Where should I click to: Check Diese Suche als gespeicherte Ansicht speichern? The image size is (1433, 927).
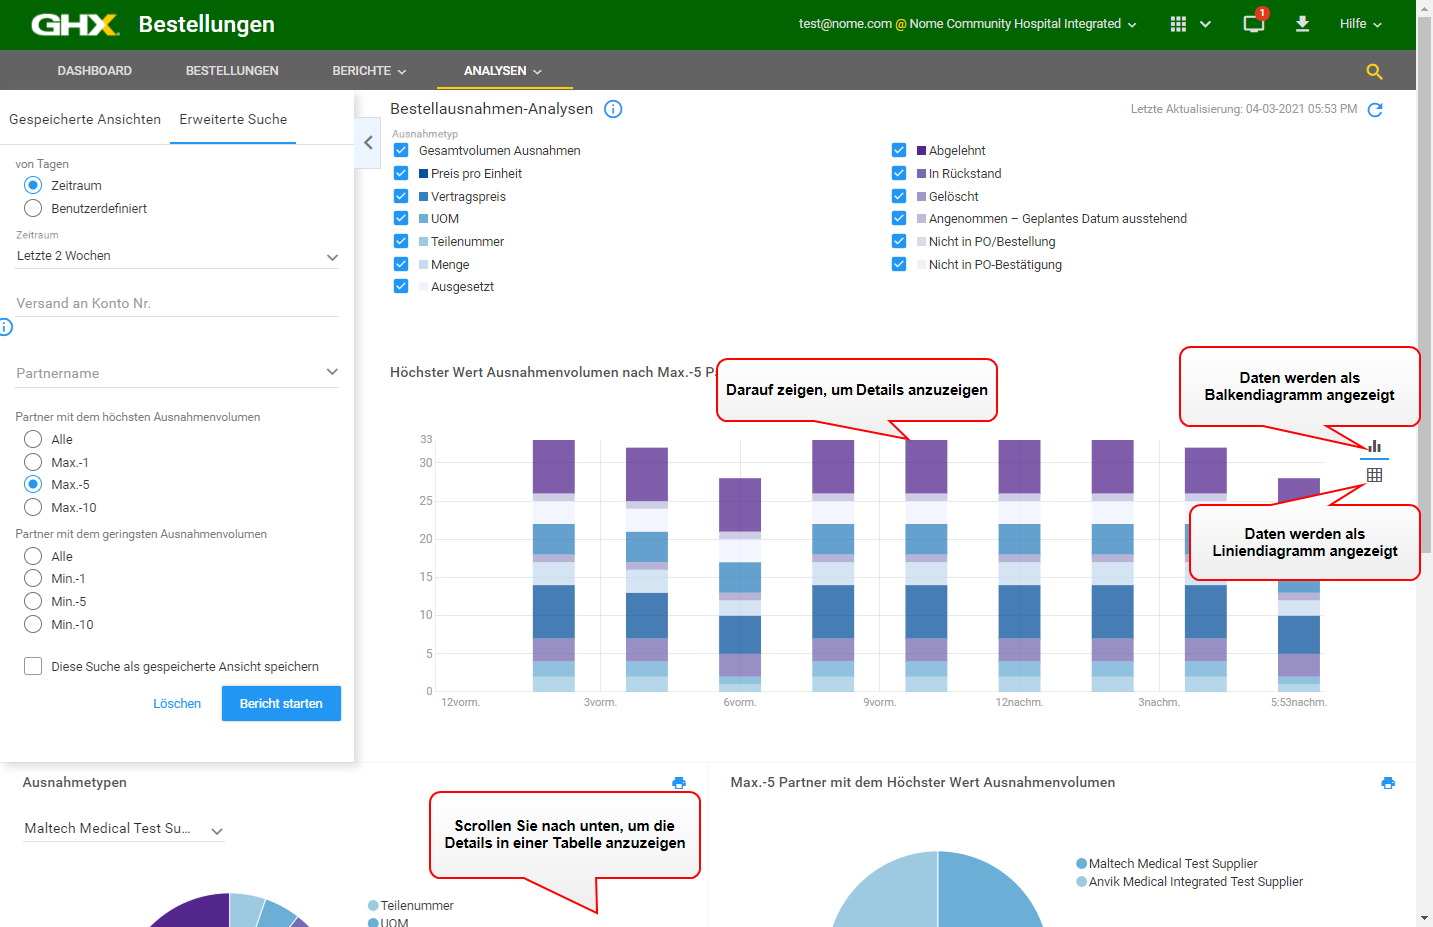click(x=33, y=666)
